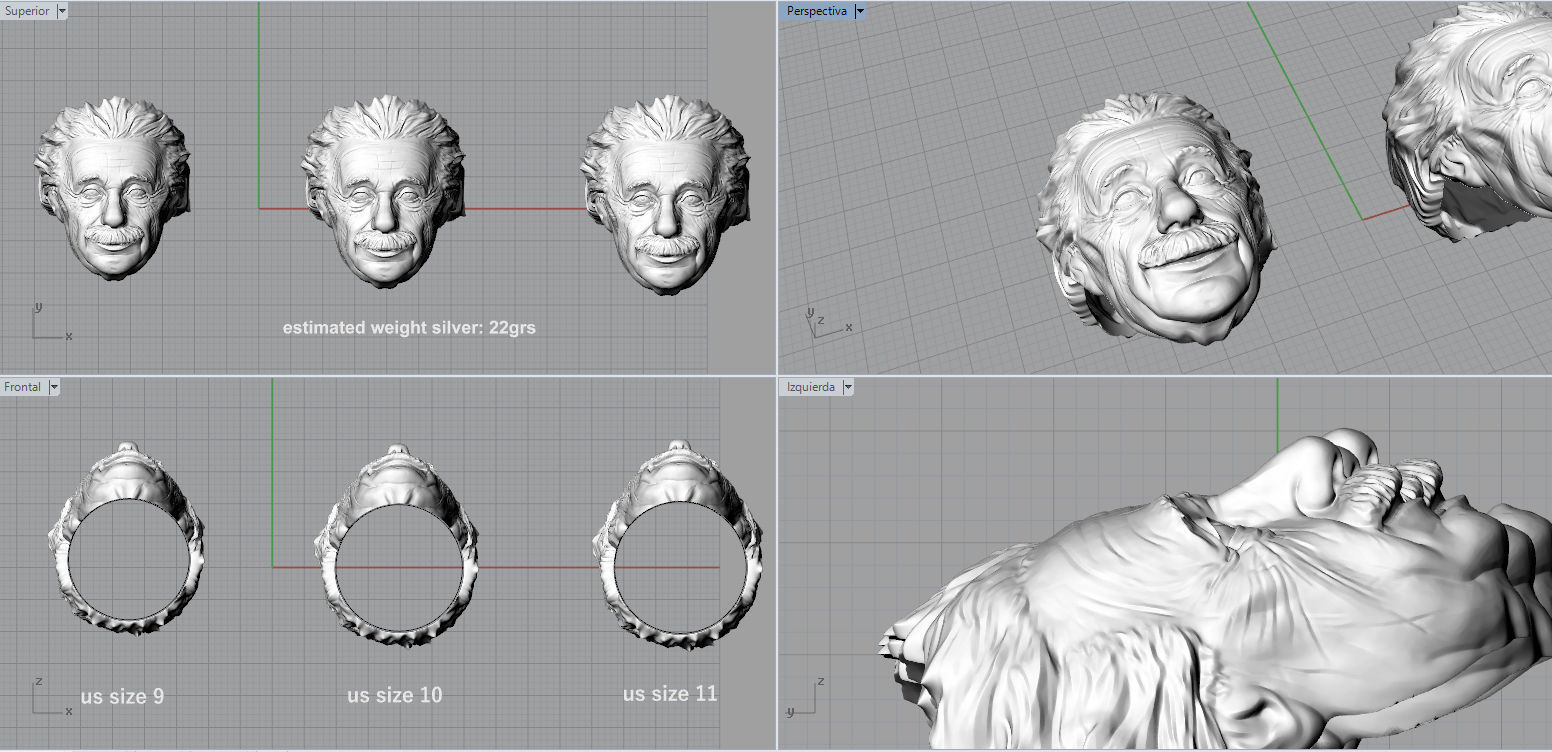Activate the Frontal viewport title label
This screenshot has height=752, width=1552.
tap(24, 387)
